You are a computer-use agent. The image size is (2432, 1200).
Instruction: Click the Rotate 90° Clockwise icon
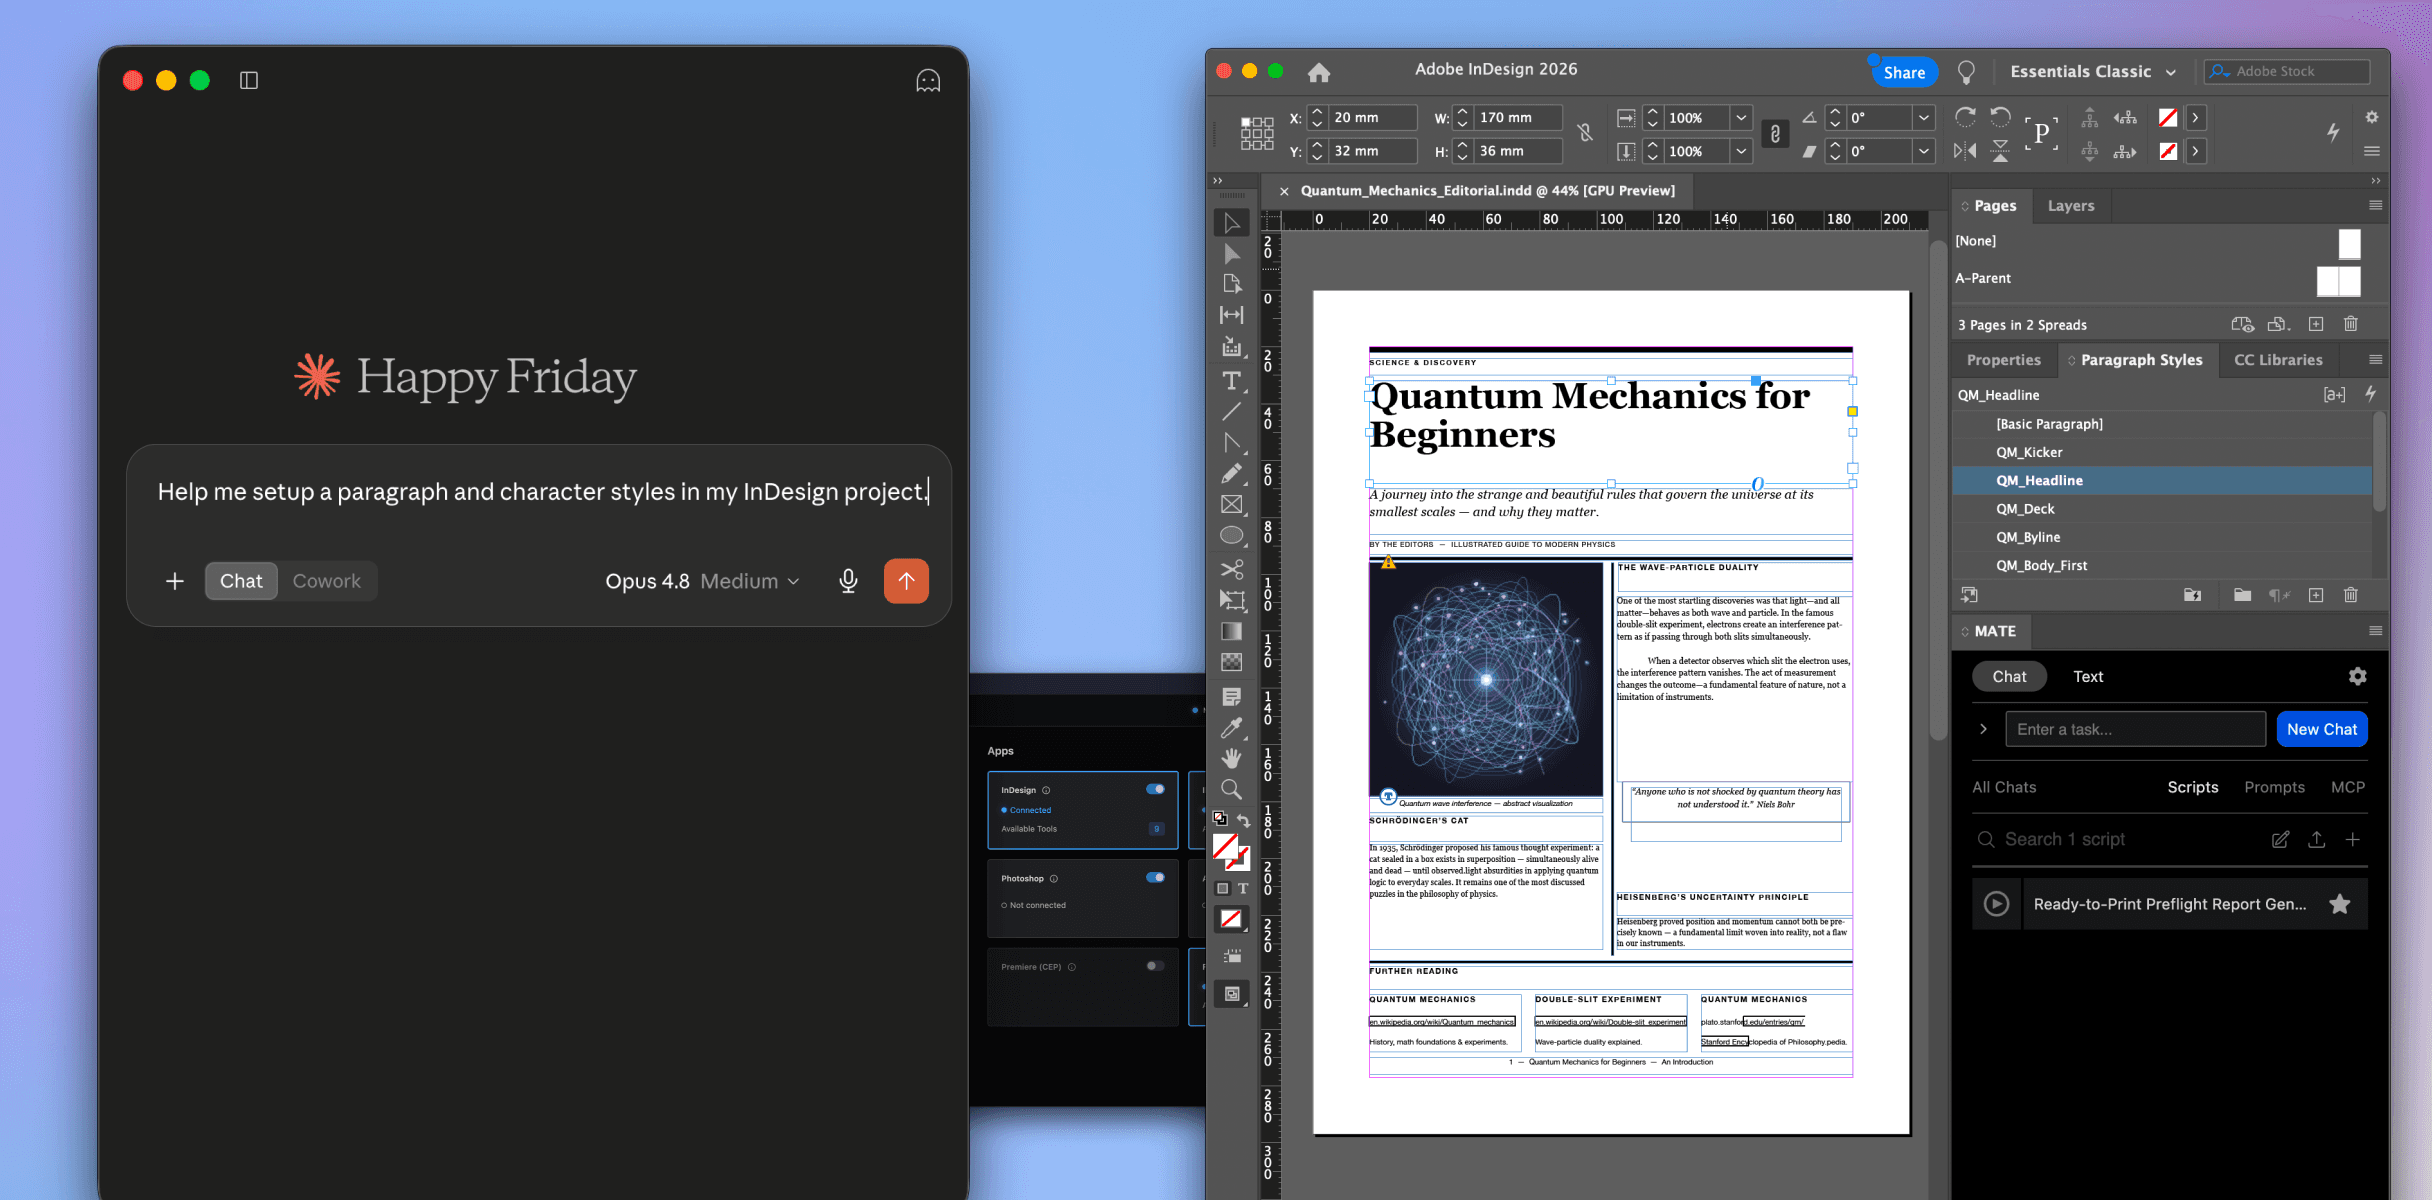click(1965, 117)
